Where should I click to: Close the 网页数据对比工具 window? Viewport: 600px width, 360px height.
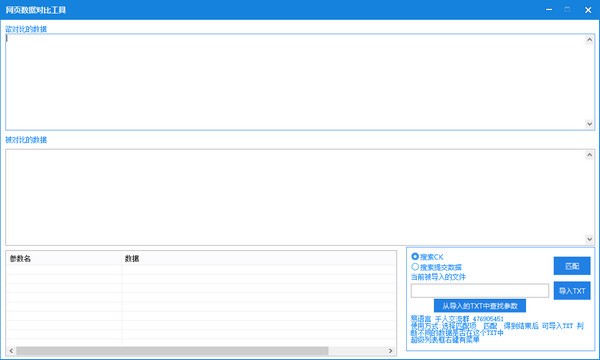coord(588,10)
